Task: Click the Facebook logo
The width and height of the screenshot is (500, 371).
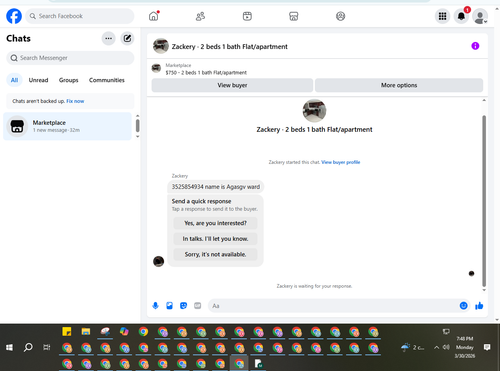Action: coord(14,16)
